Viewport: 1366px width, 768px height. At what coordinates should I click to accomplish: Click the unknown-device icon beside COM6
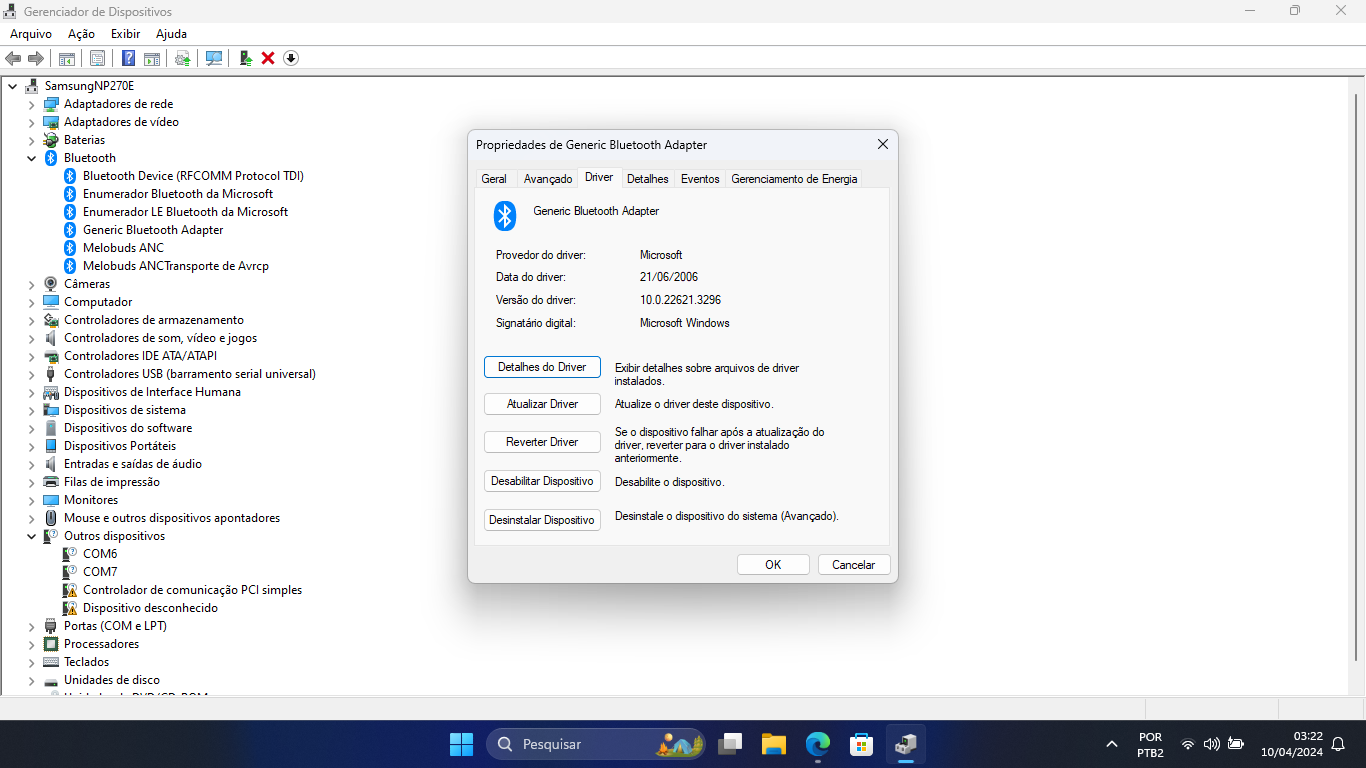click(x=70, y=554)
